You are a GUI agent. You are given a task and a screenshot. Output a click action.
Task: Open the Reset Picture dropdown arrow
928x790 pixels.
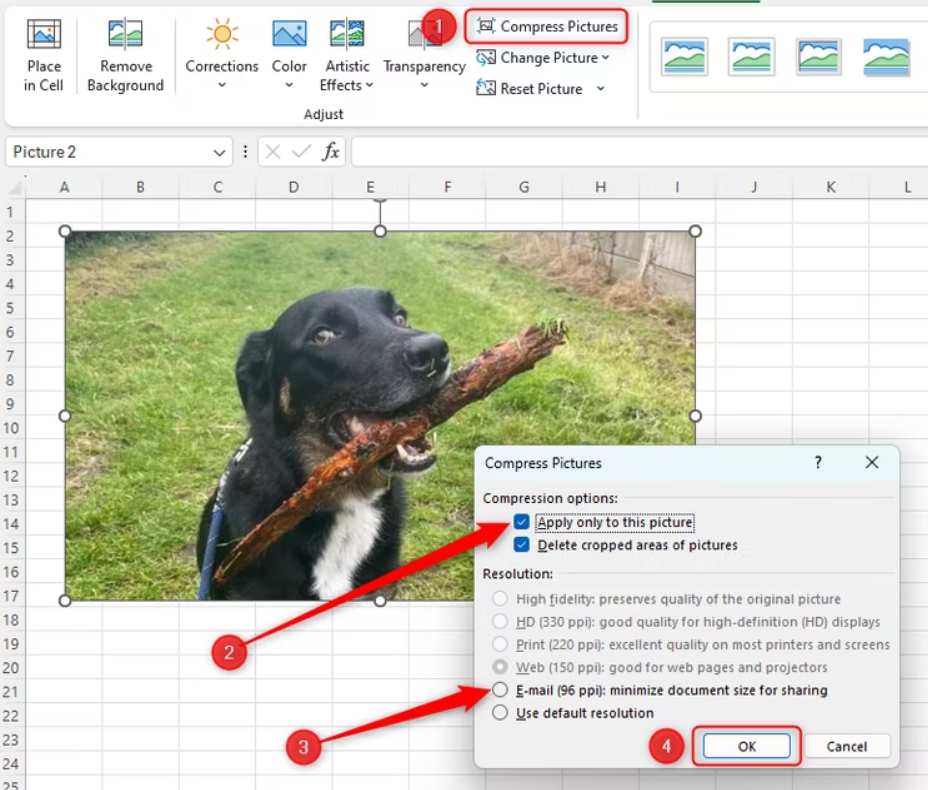(600, 88)
